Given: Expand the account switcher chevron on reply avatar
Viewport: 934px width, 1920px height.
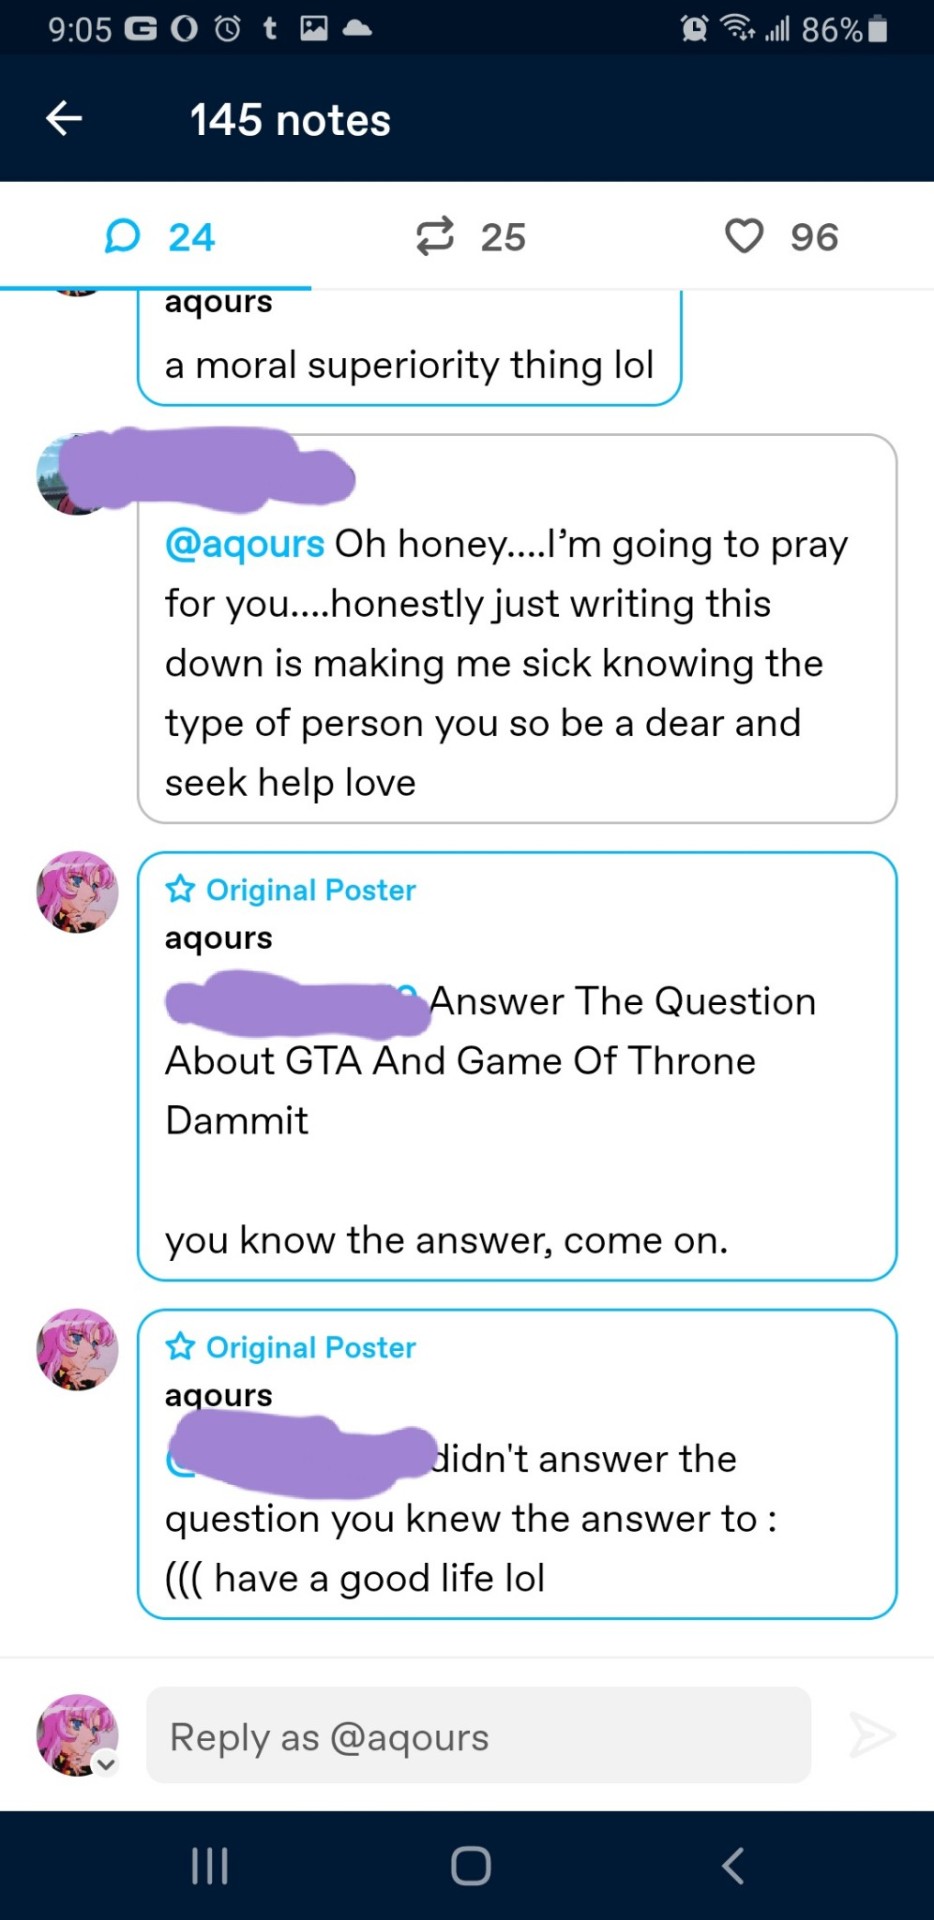Looking at the screenshot, I should click(x=106, y=1764).
